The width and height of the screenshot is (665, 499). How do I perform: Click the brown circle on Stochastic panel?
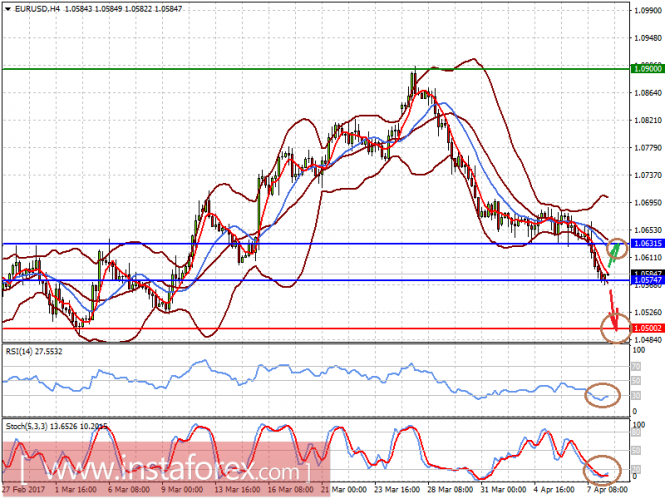click(x=602, y=470)
